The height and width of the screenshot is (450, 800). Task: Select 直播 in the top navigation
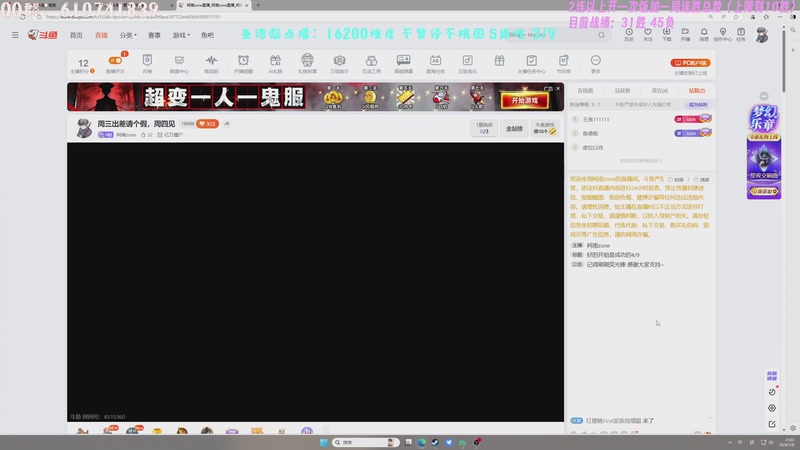click(101, 35)
